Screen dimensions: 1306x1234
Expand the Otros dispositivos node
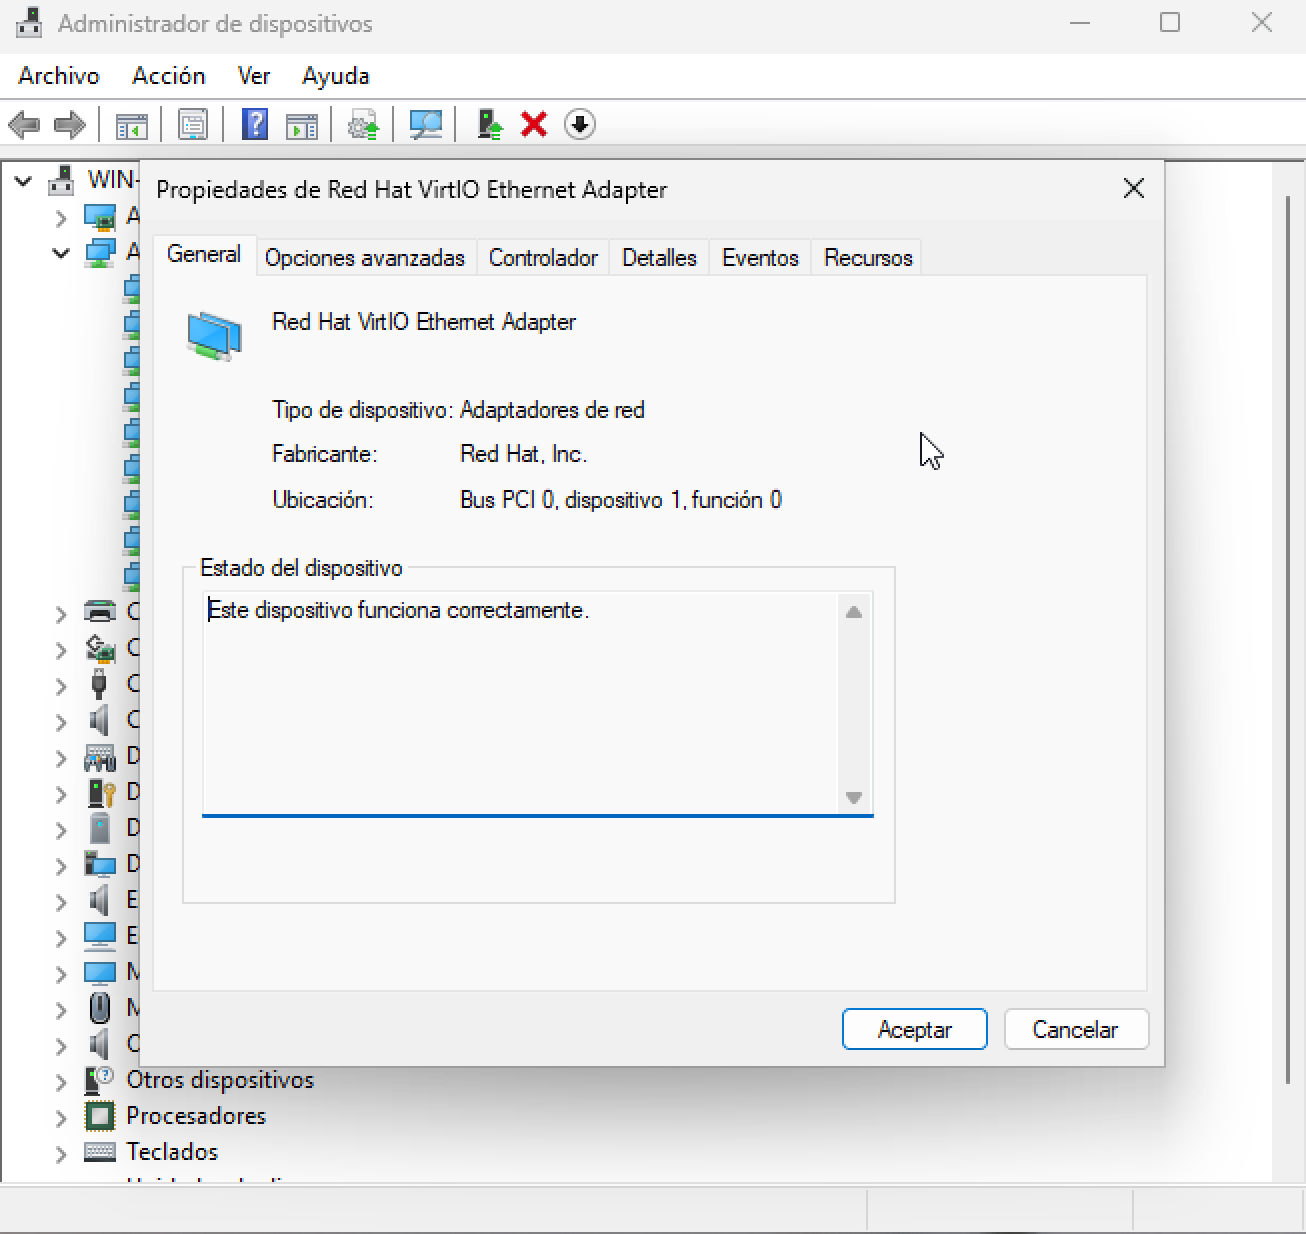[61, 1082]
